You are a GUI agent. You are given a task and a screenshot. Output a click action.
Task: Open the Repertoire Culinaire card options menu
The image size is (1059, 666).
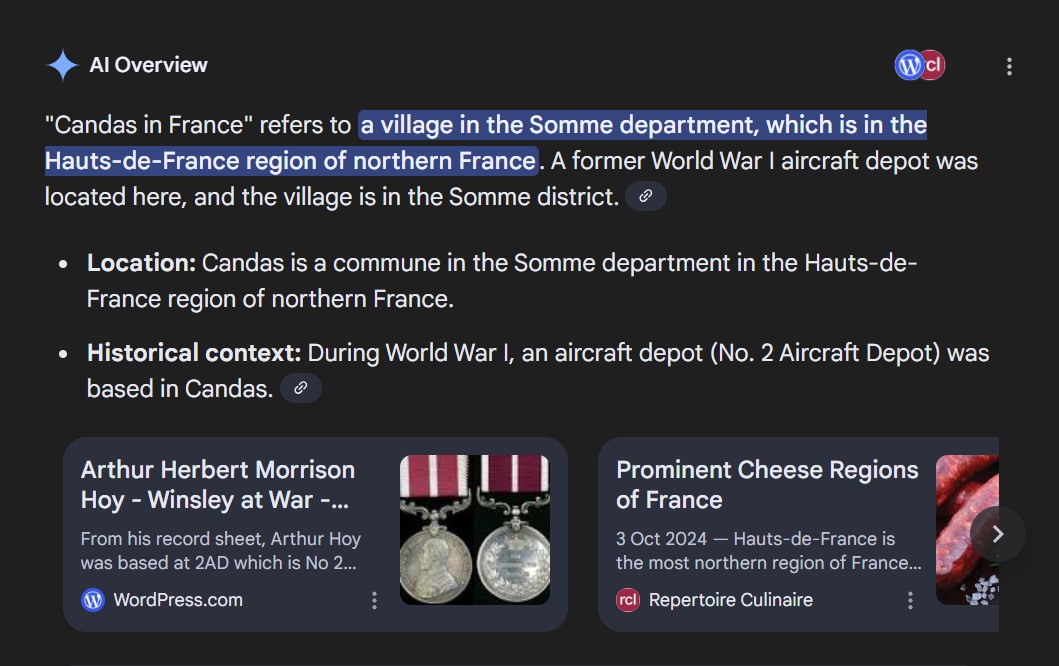pos(910,600)
